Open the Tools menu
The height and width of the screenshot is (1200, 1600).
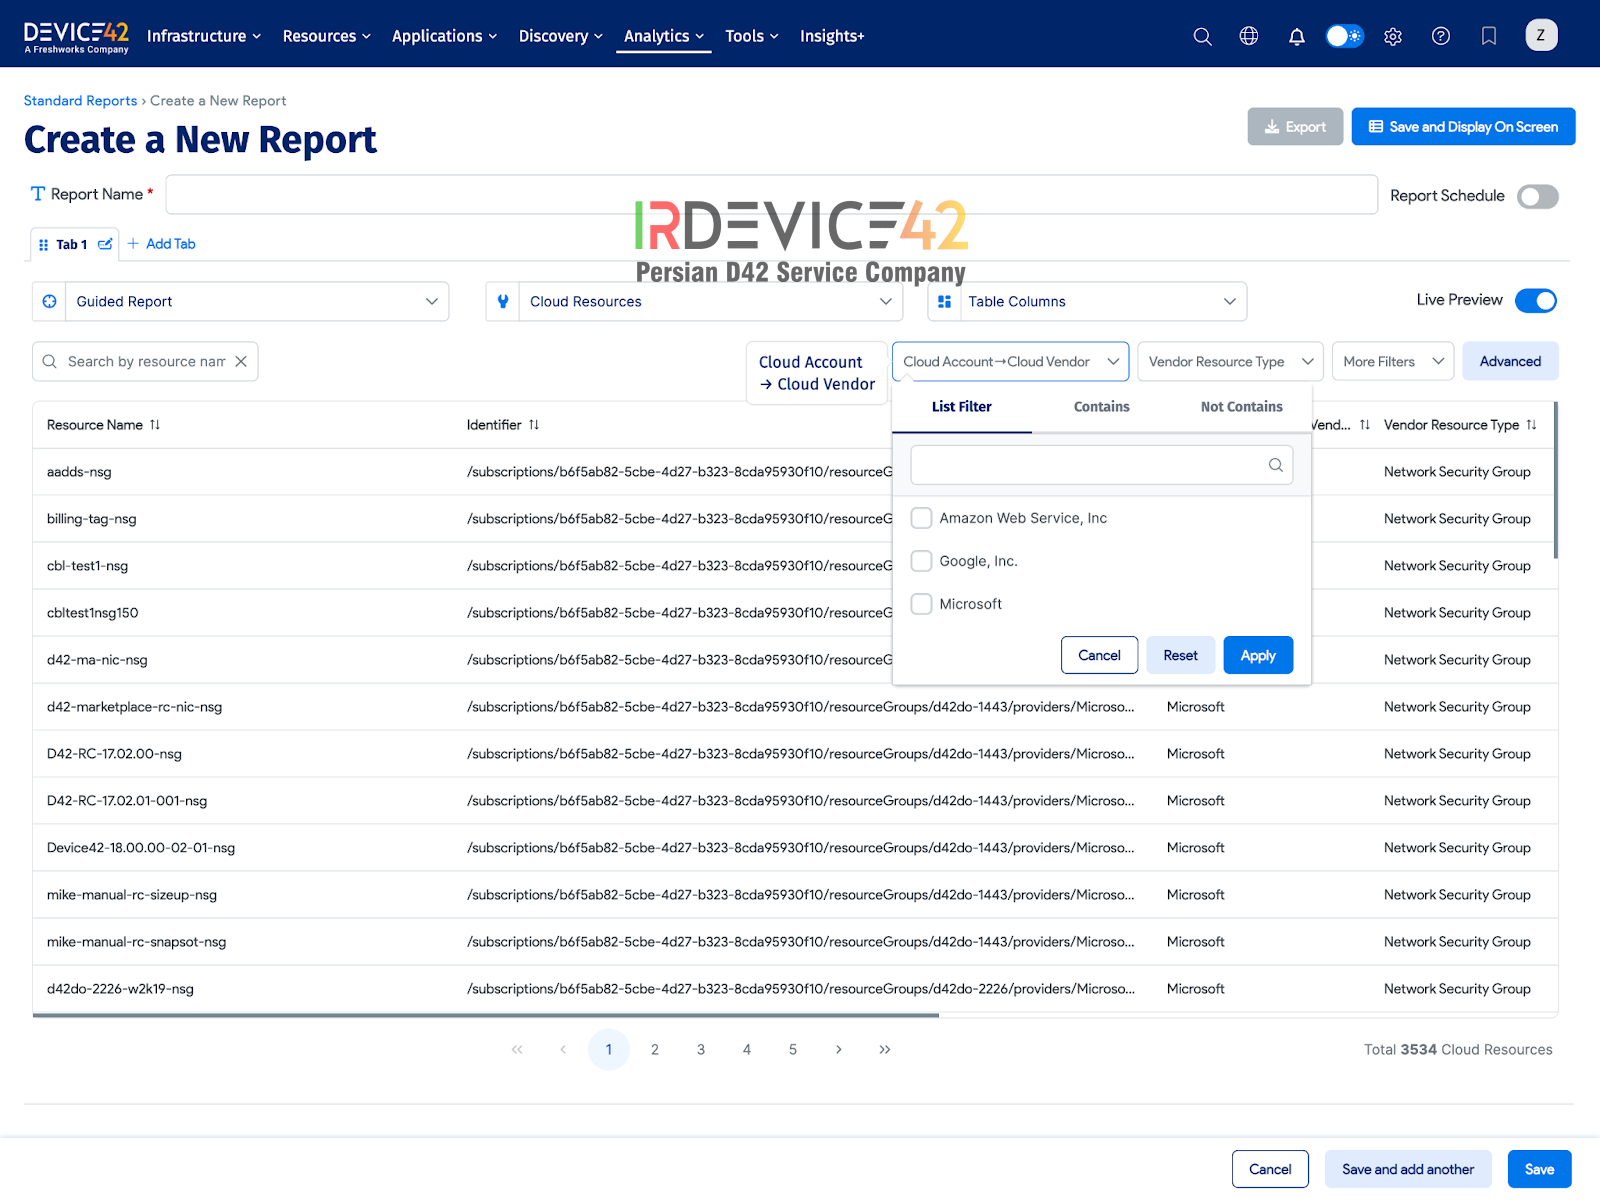[752, 36]
